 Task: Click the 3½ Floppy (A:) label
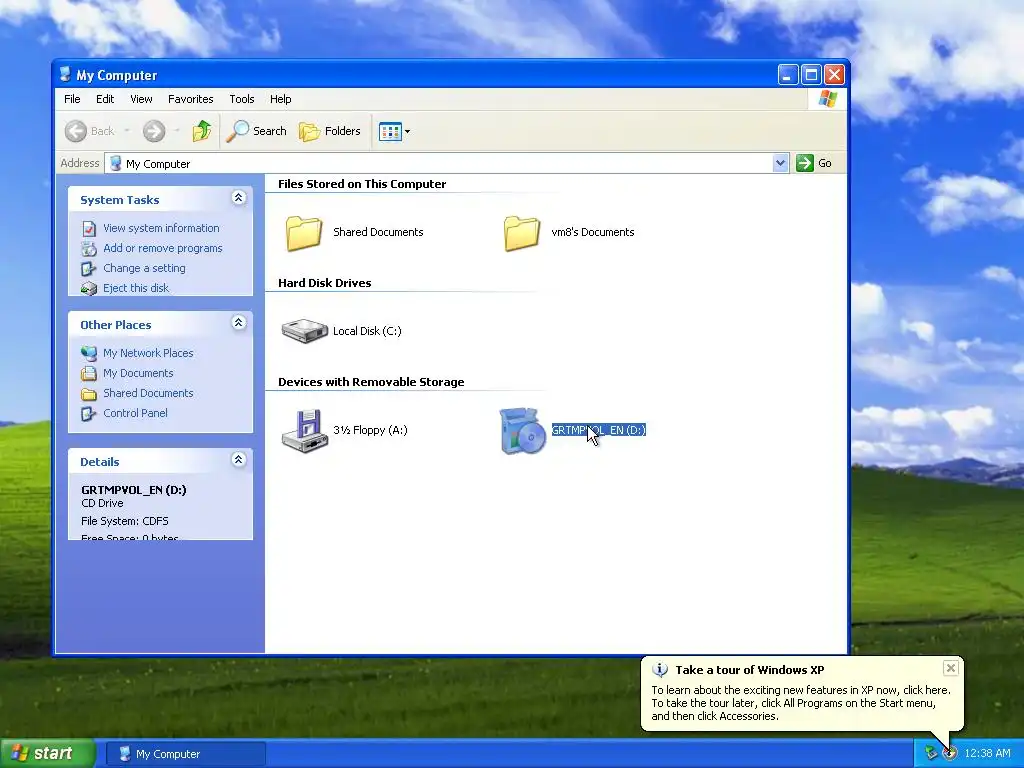[x=370, y=430]
